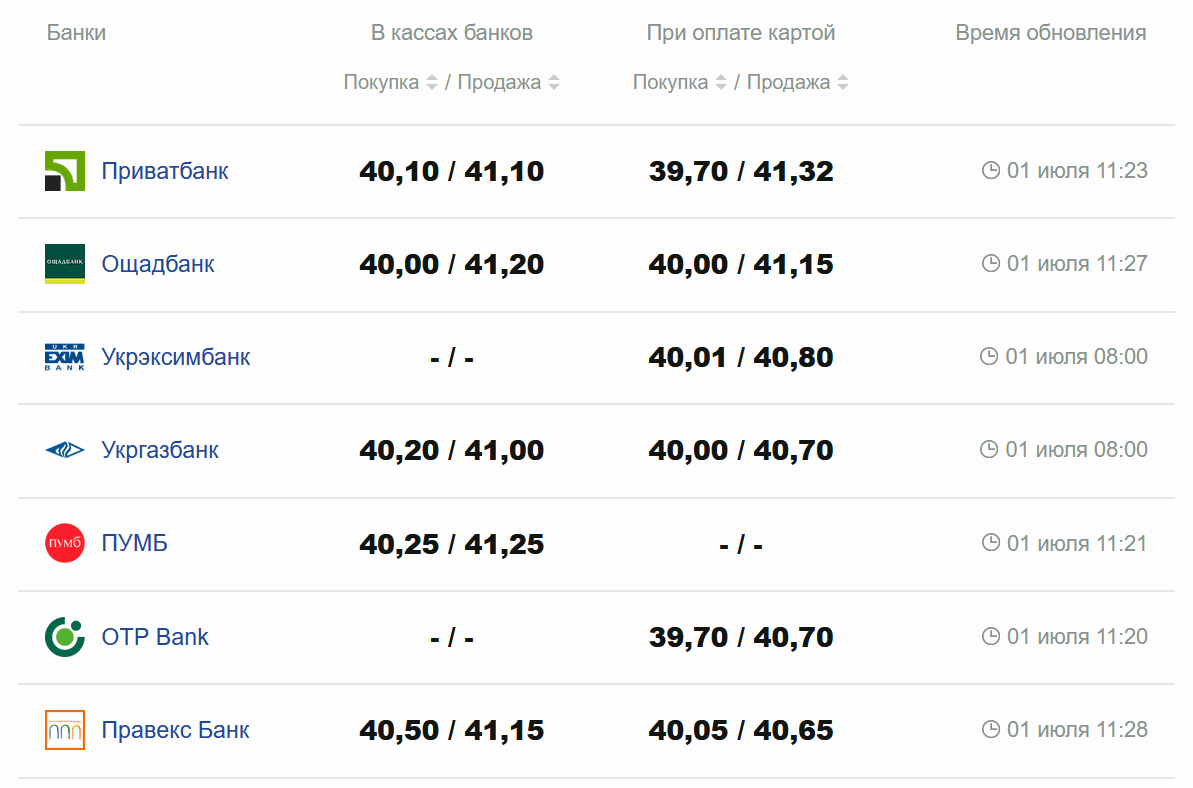Click the В кассах банков column header
Viewport: 1193px width, 788px height.
point(452,33)
